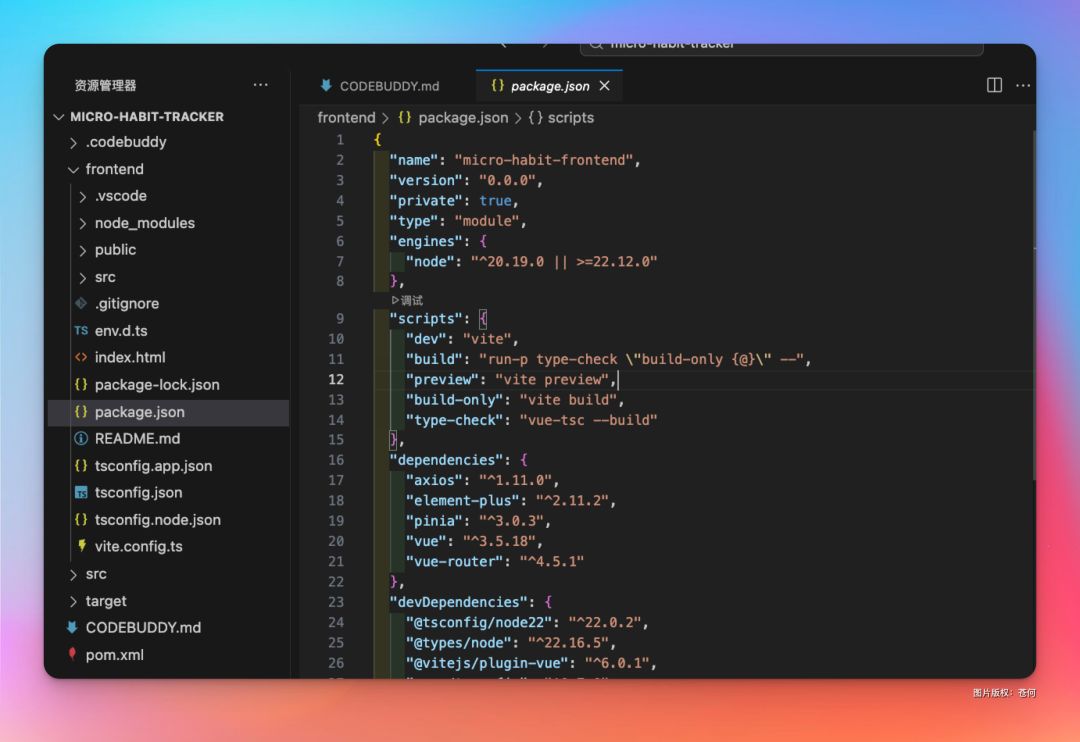This screenshot has height=742, width=1080.
Task: Click the braces icon beside package.json in tree
Action: (x=81, y=412)
